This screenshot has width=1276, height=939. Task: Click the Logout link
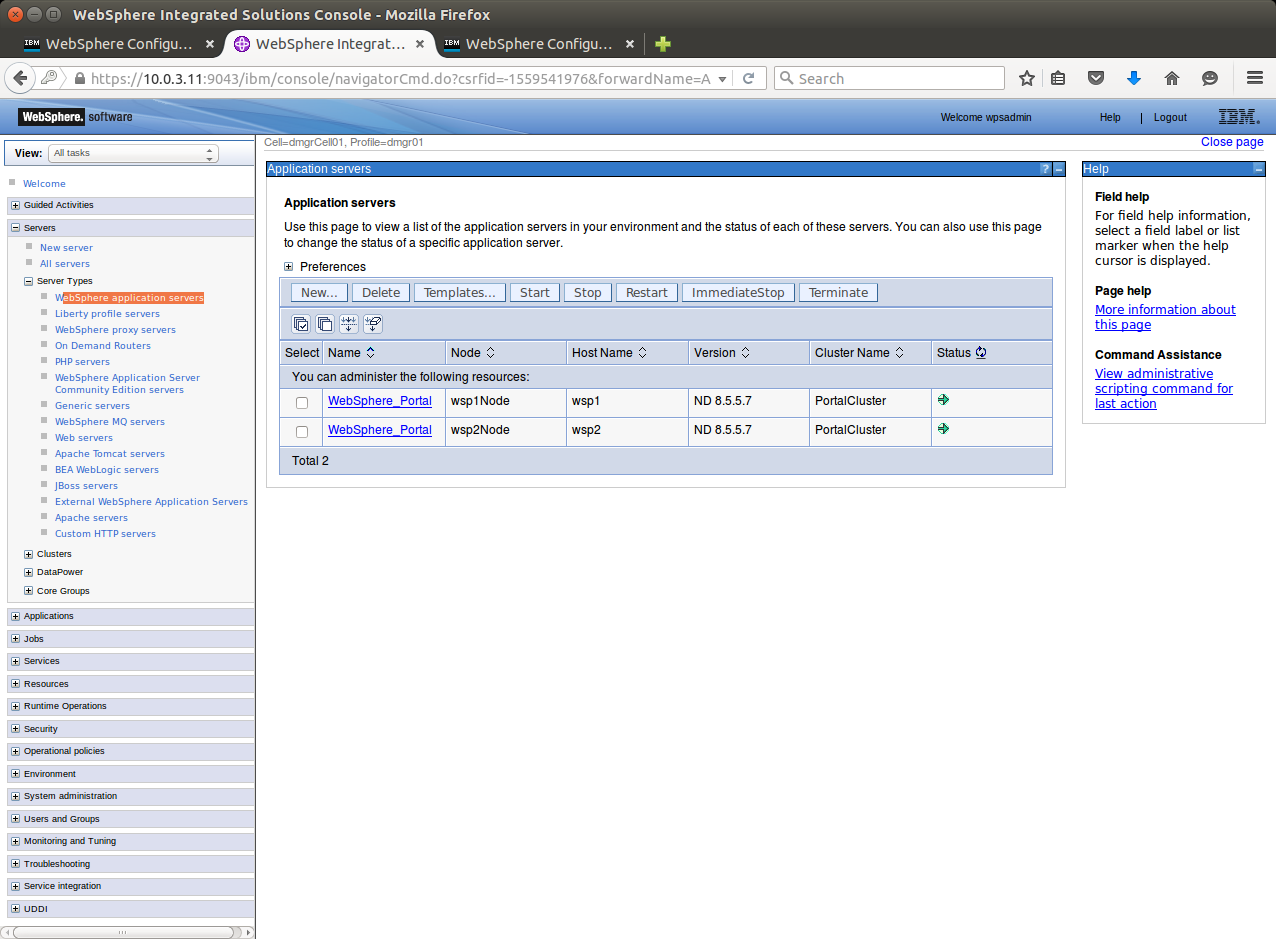click(x=1170, y=117)
